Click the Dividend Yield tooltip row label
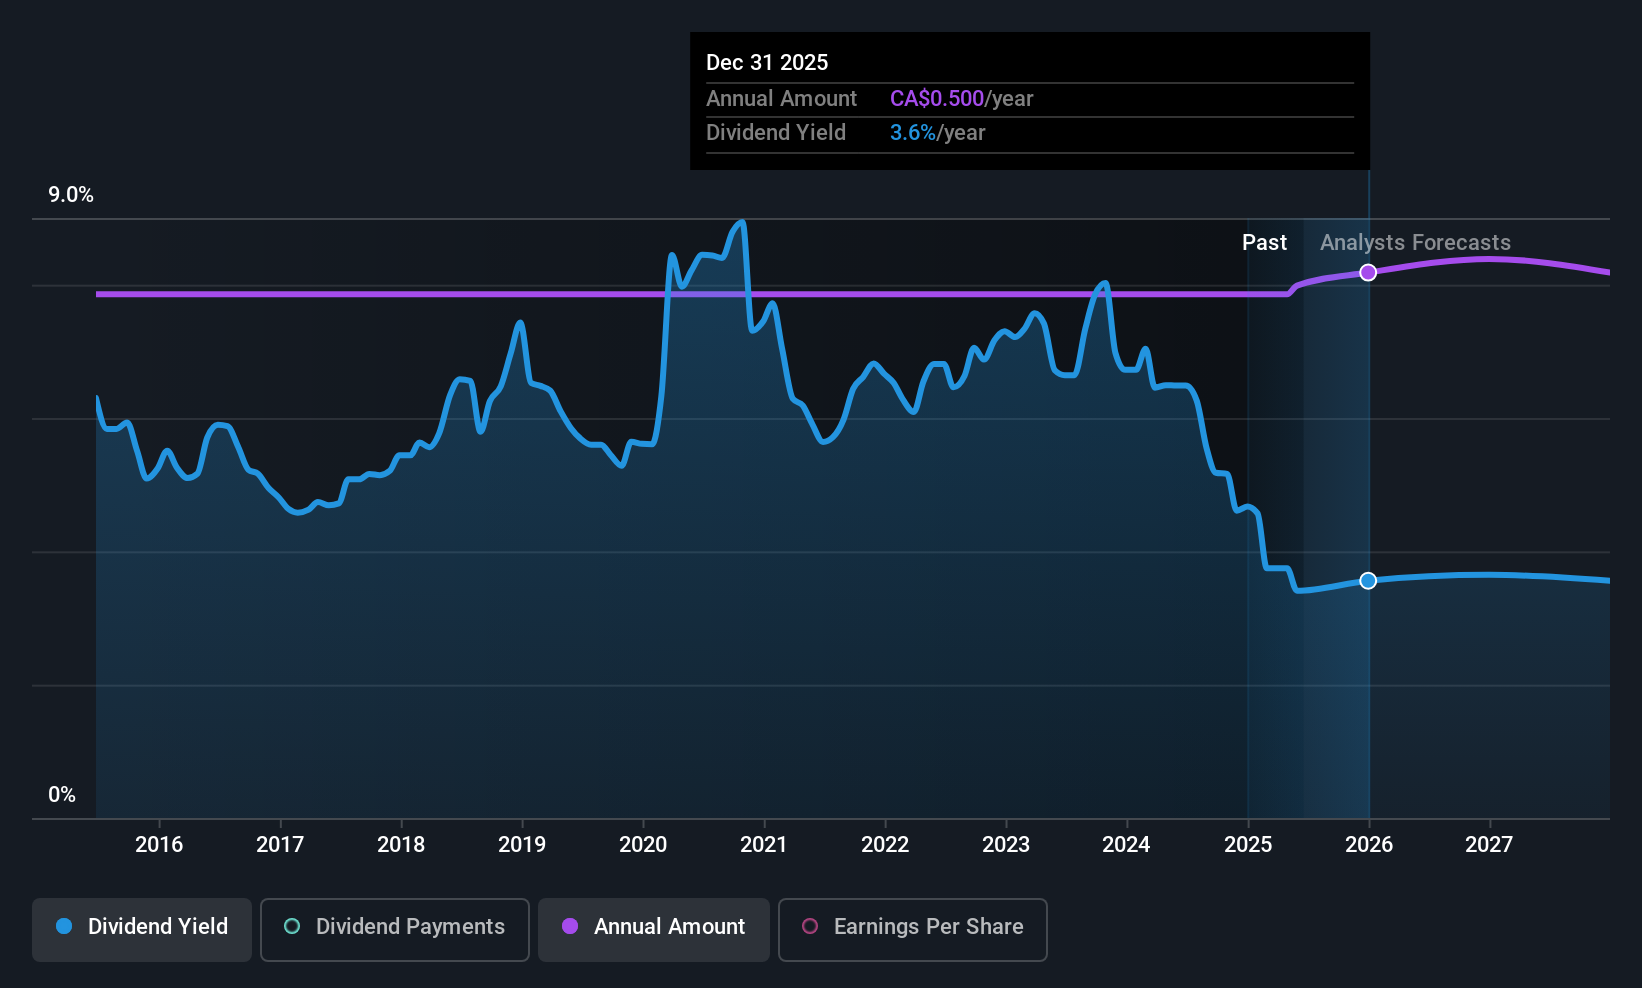The height and width of the screenshot is (988, 1642). pos(776,133)
